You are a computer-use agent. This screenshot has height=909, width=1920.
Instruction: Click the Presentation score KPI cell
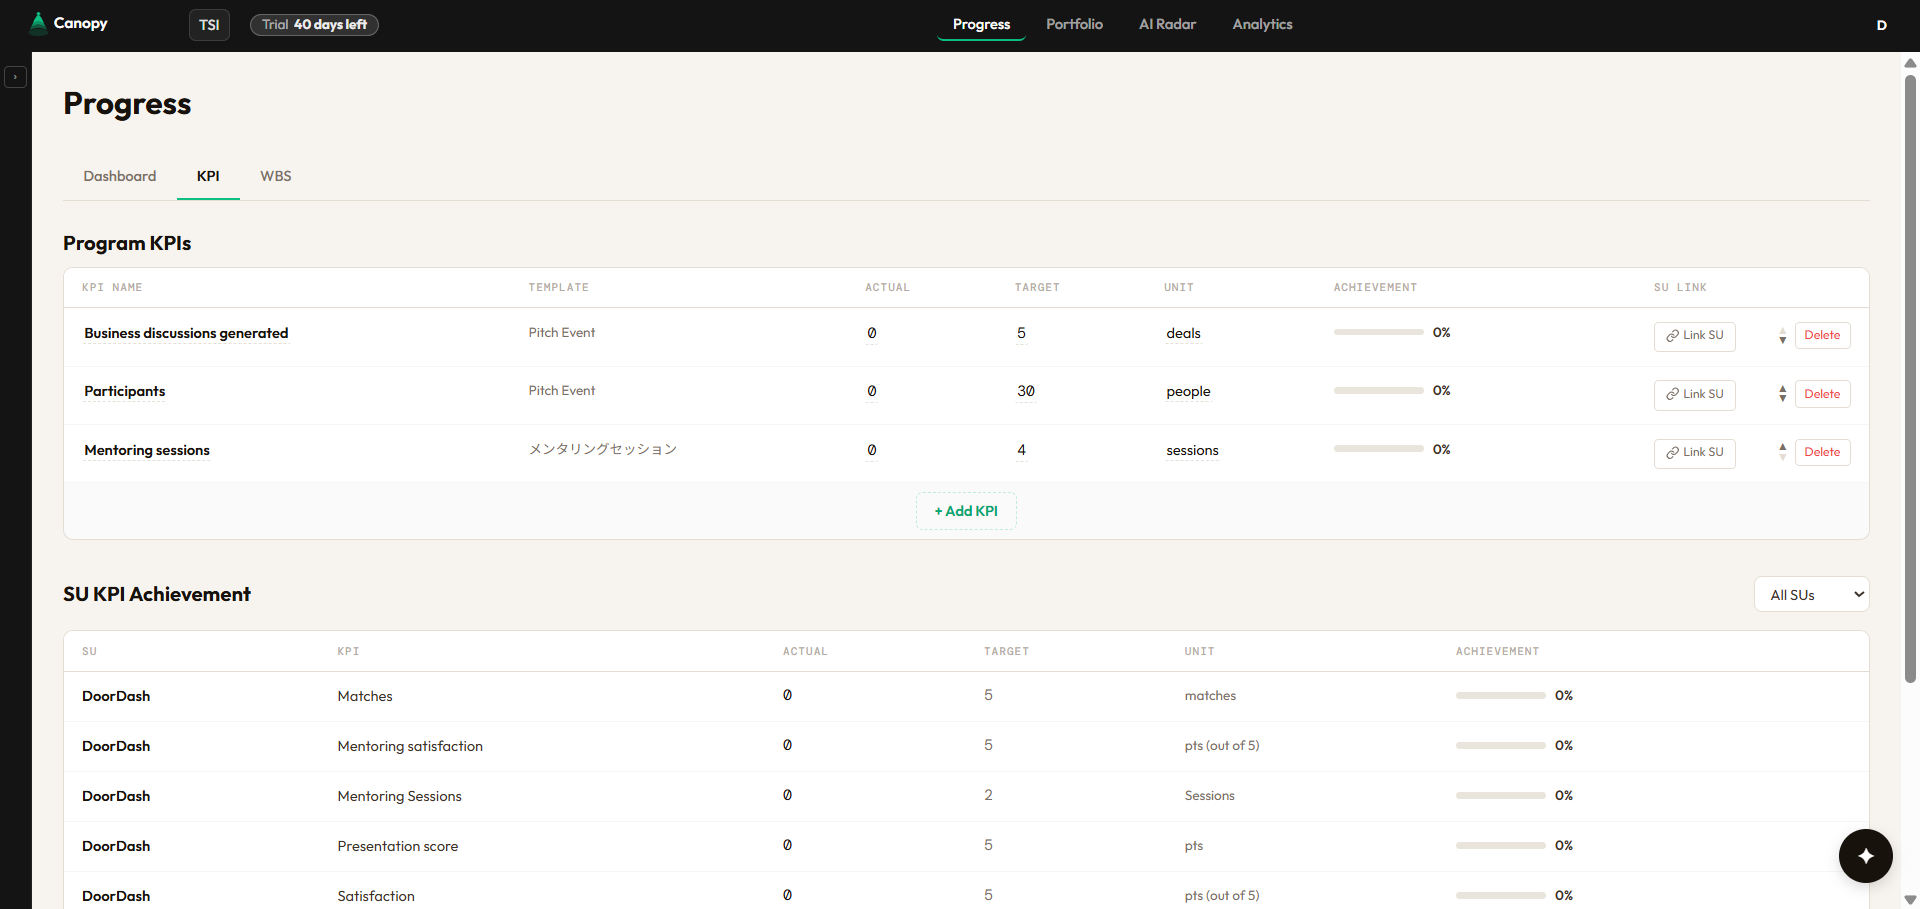pos(398,846)
